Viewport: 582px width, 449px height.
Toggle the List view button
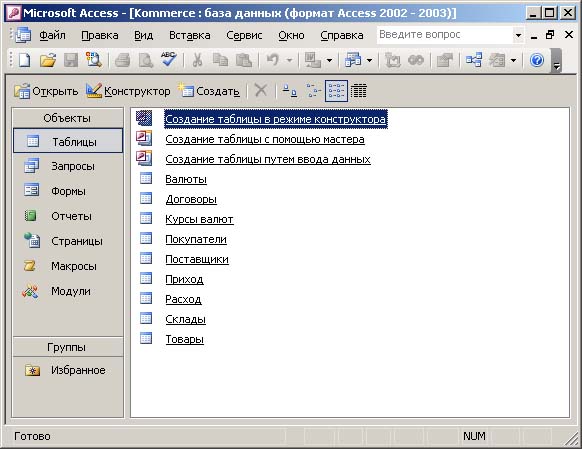336,91
